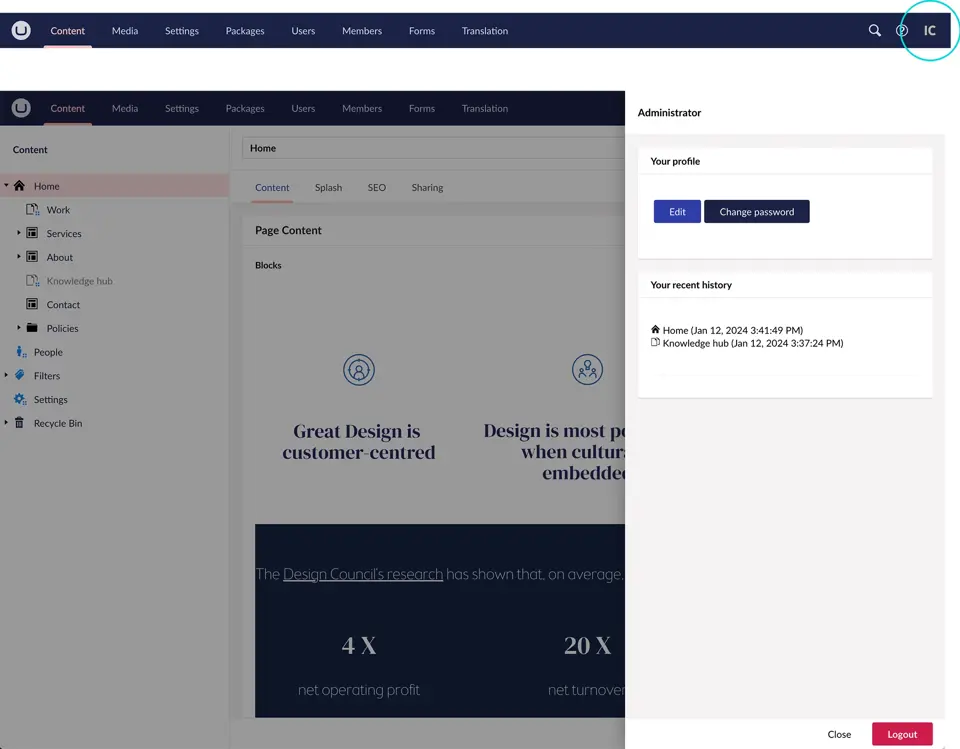Switch to the Splash tab
This screenshot has height=749, width=960.
click(x=328, y=188)
